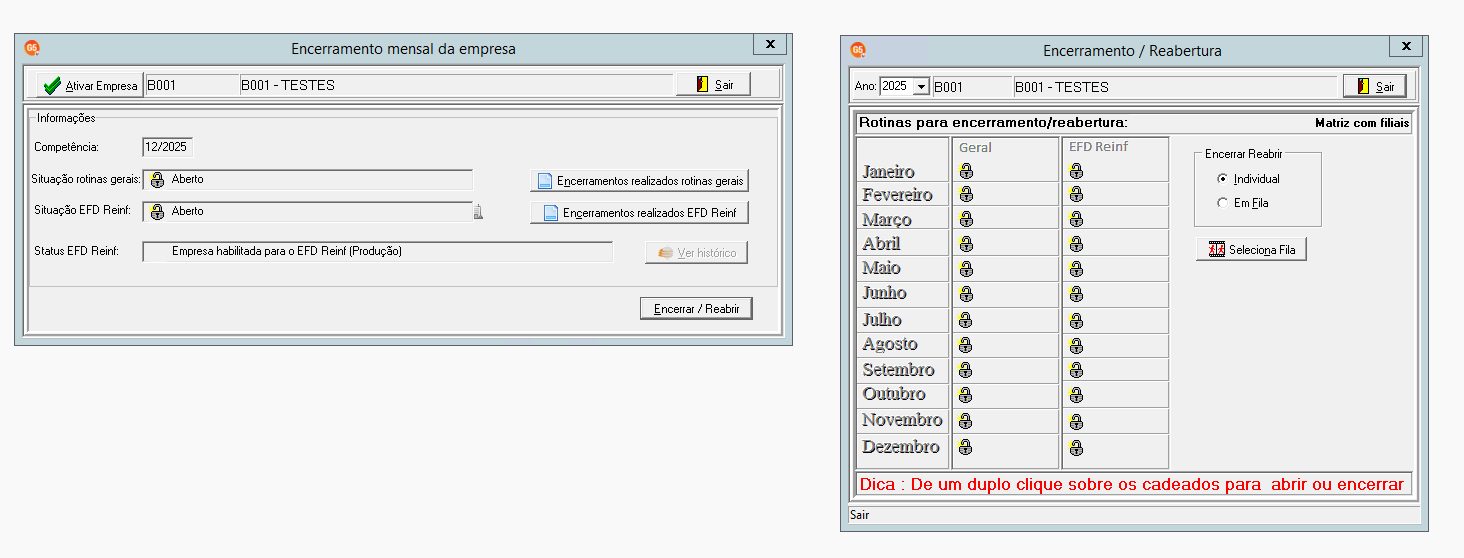The height and width of the screenshot is (558, 1464).
Task: Click the Dezembro month label
Action: 901,447
